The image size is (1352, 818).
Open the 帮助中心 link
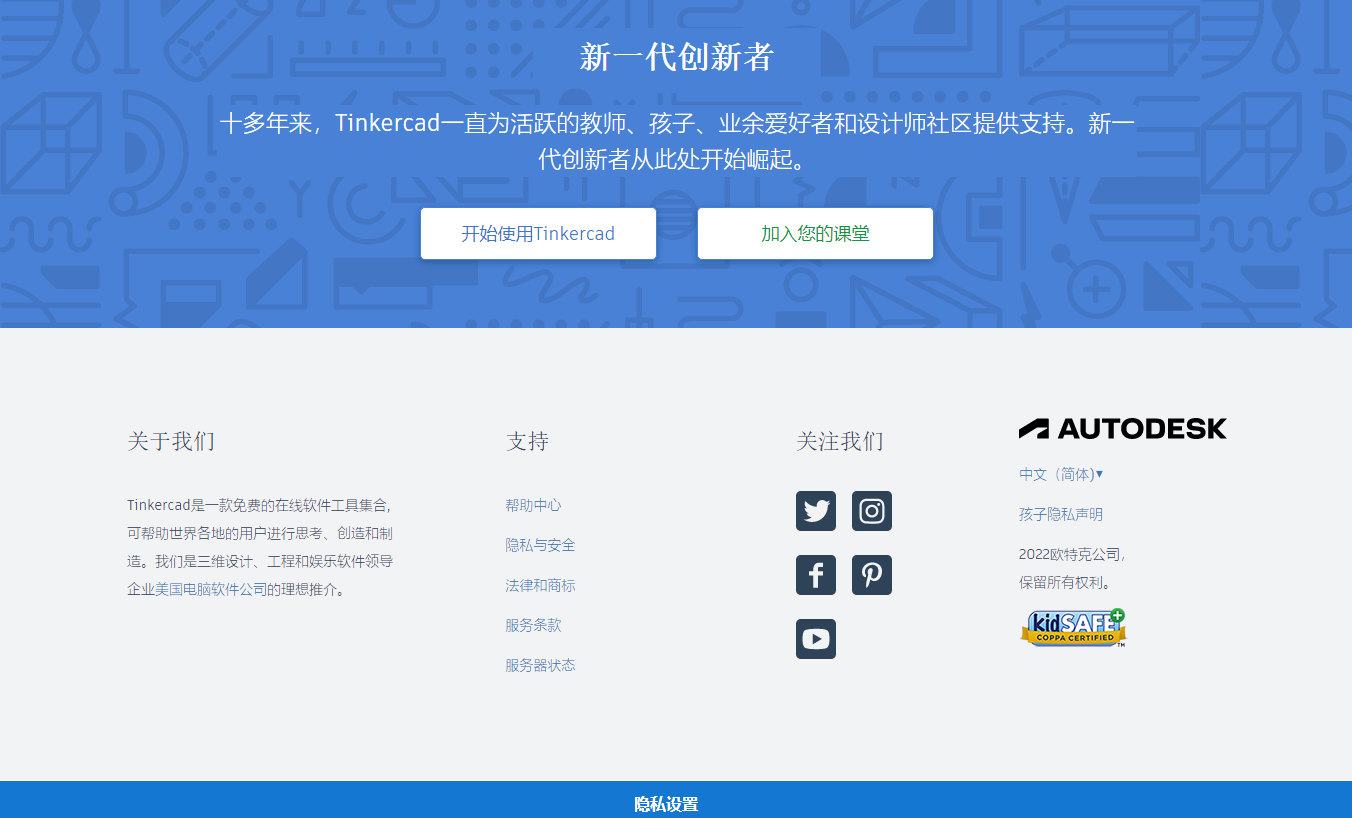pos(533,505)
